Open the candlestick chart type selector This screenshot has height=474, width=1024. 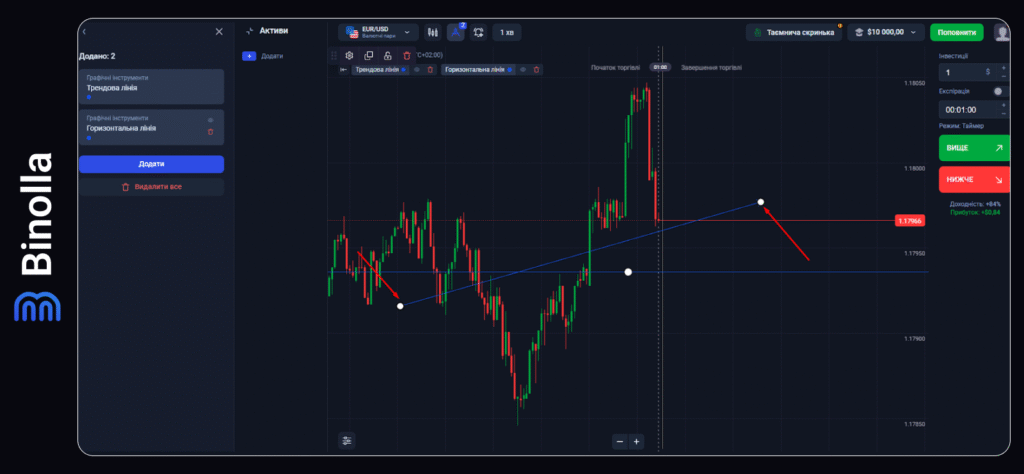point(432,32)
